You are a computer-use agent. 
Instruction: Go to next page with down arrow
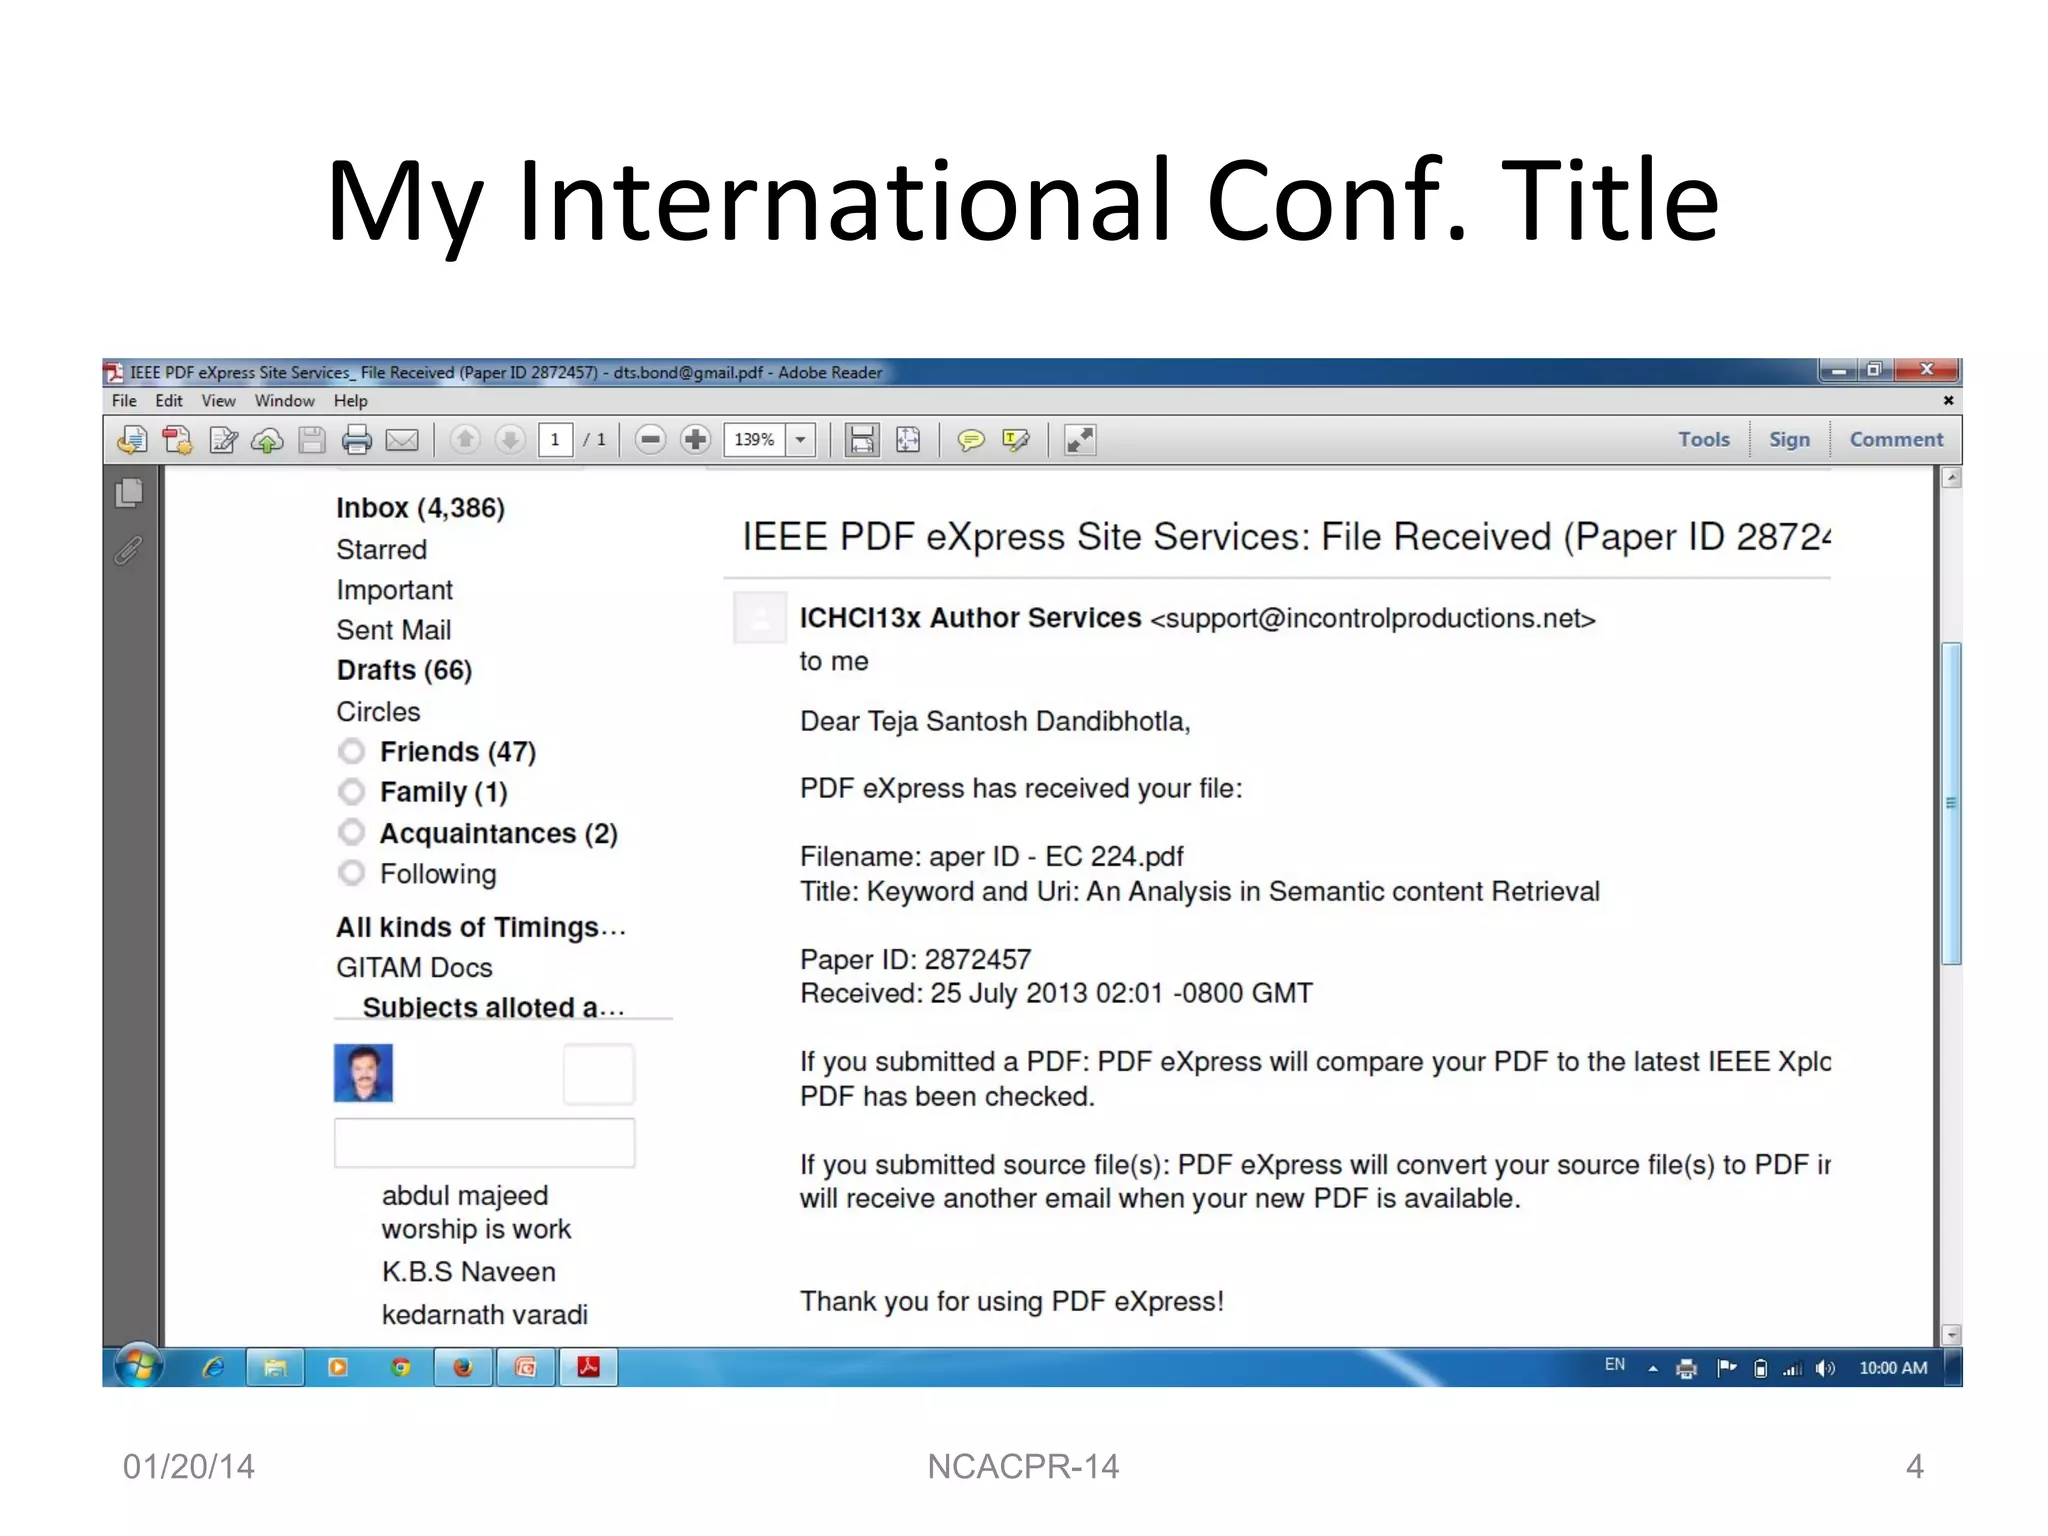(510, 440)
